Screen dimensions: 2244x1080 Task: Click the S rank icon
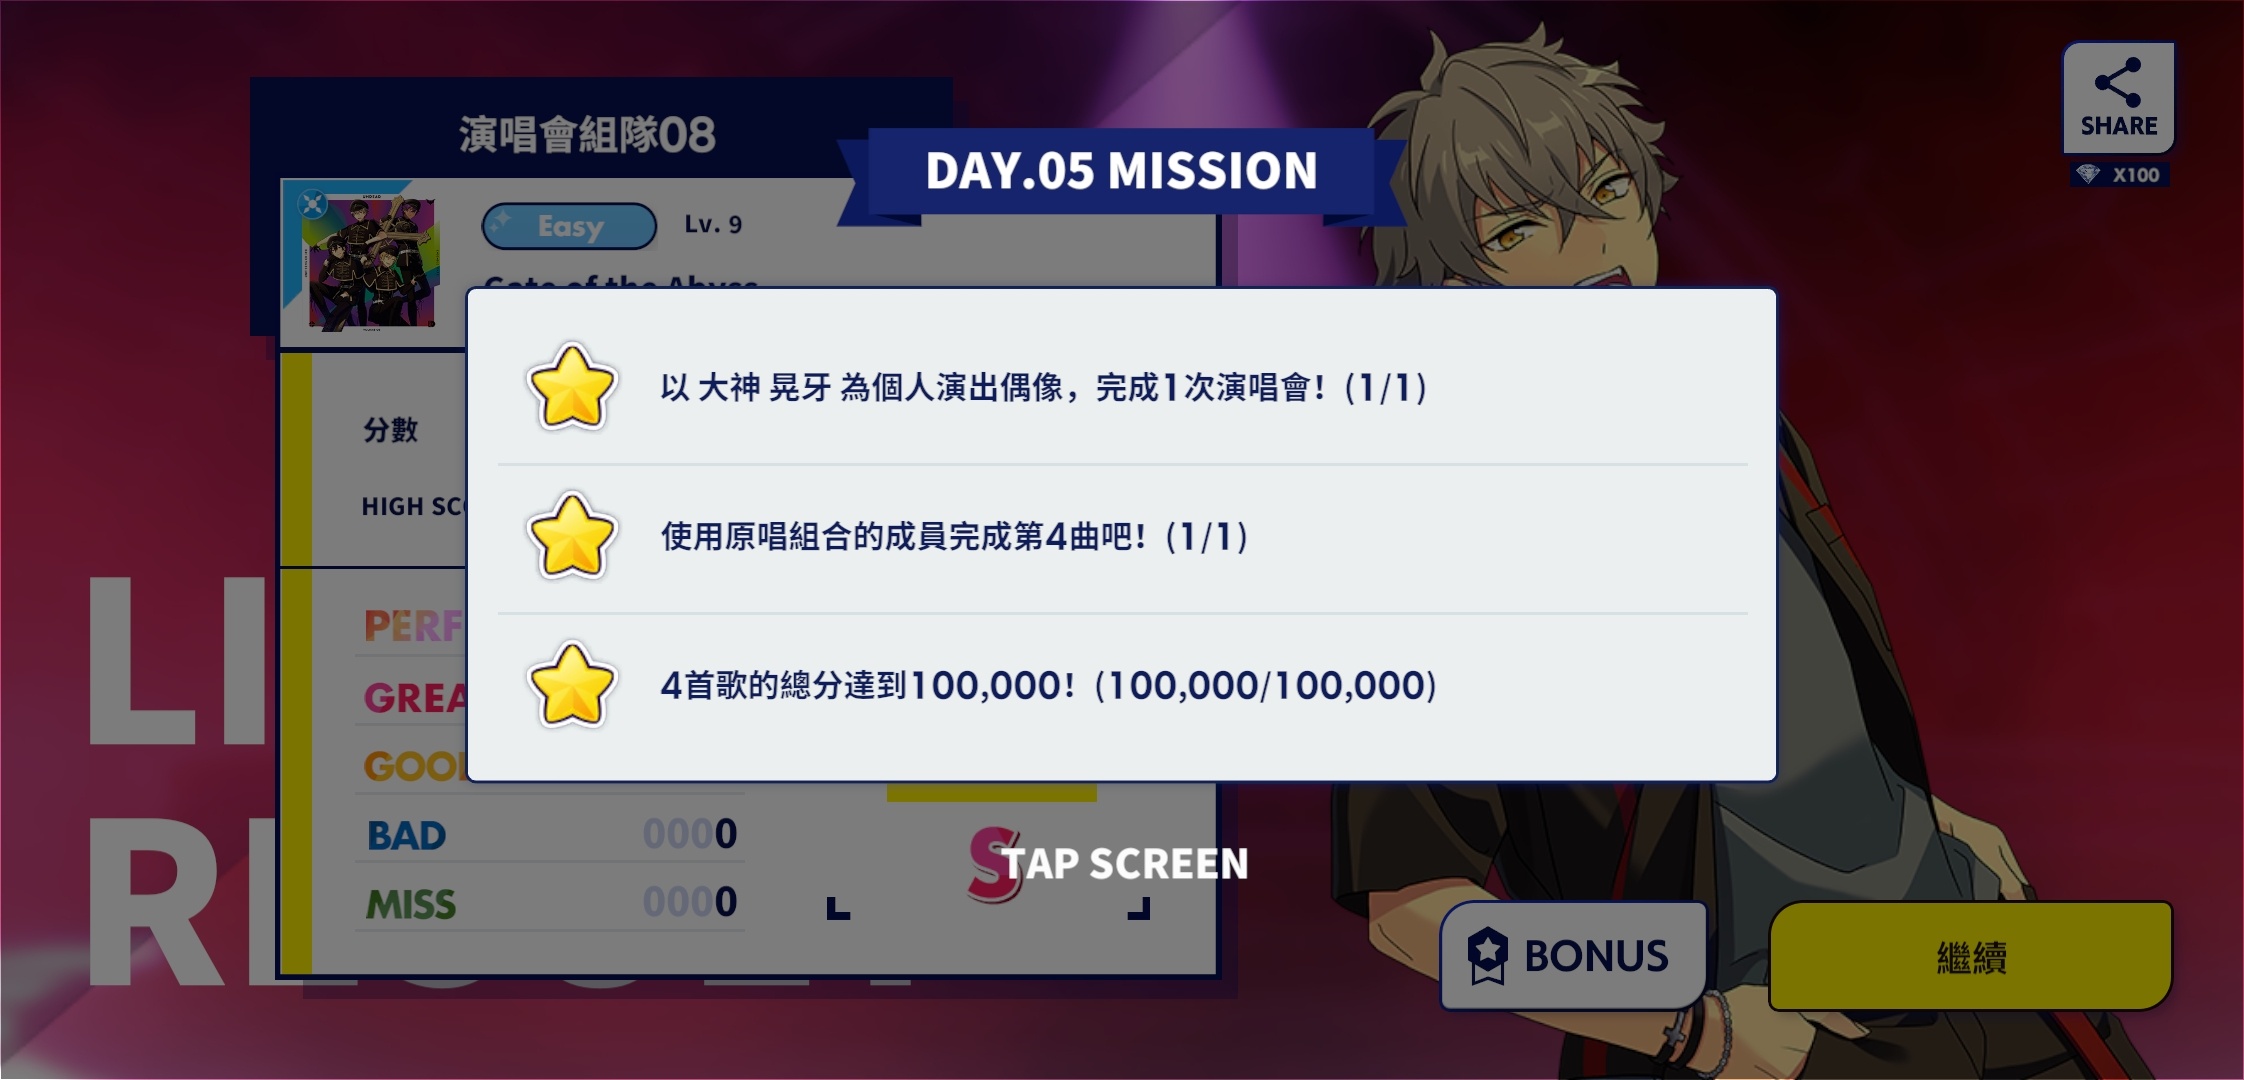(x=993, y=864)
